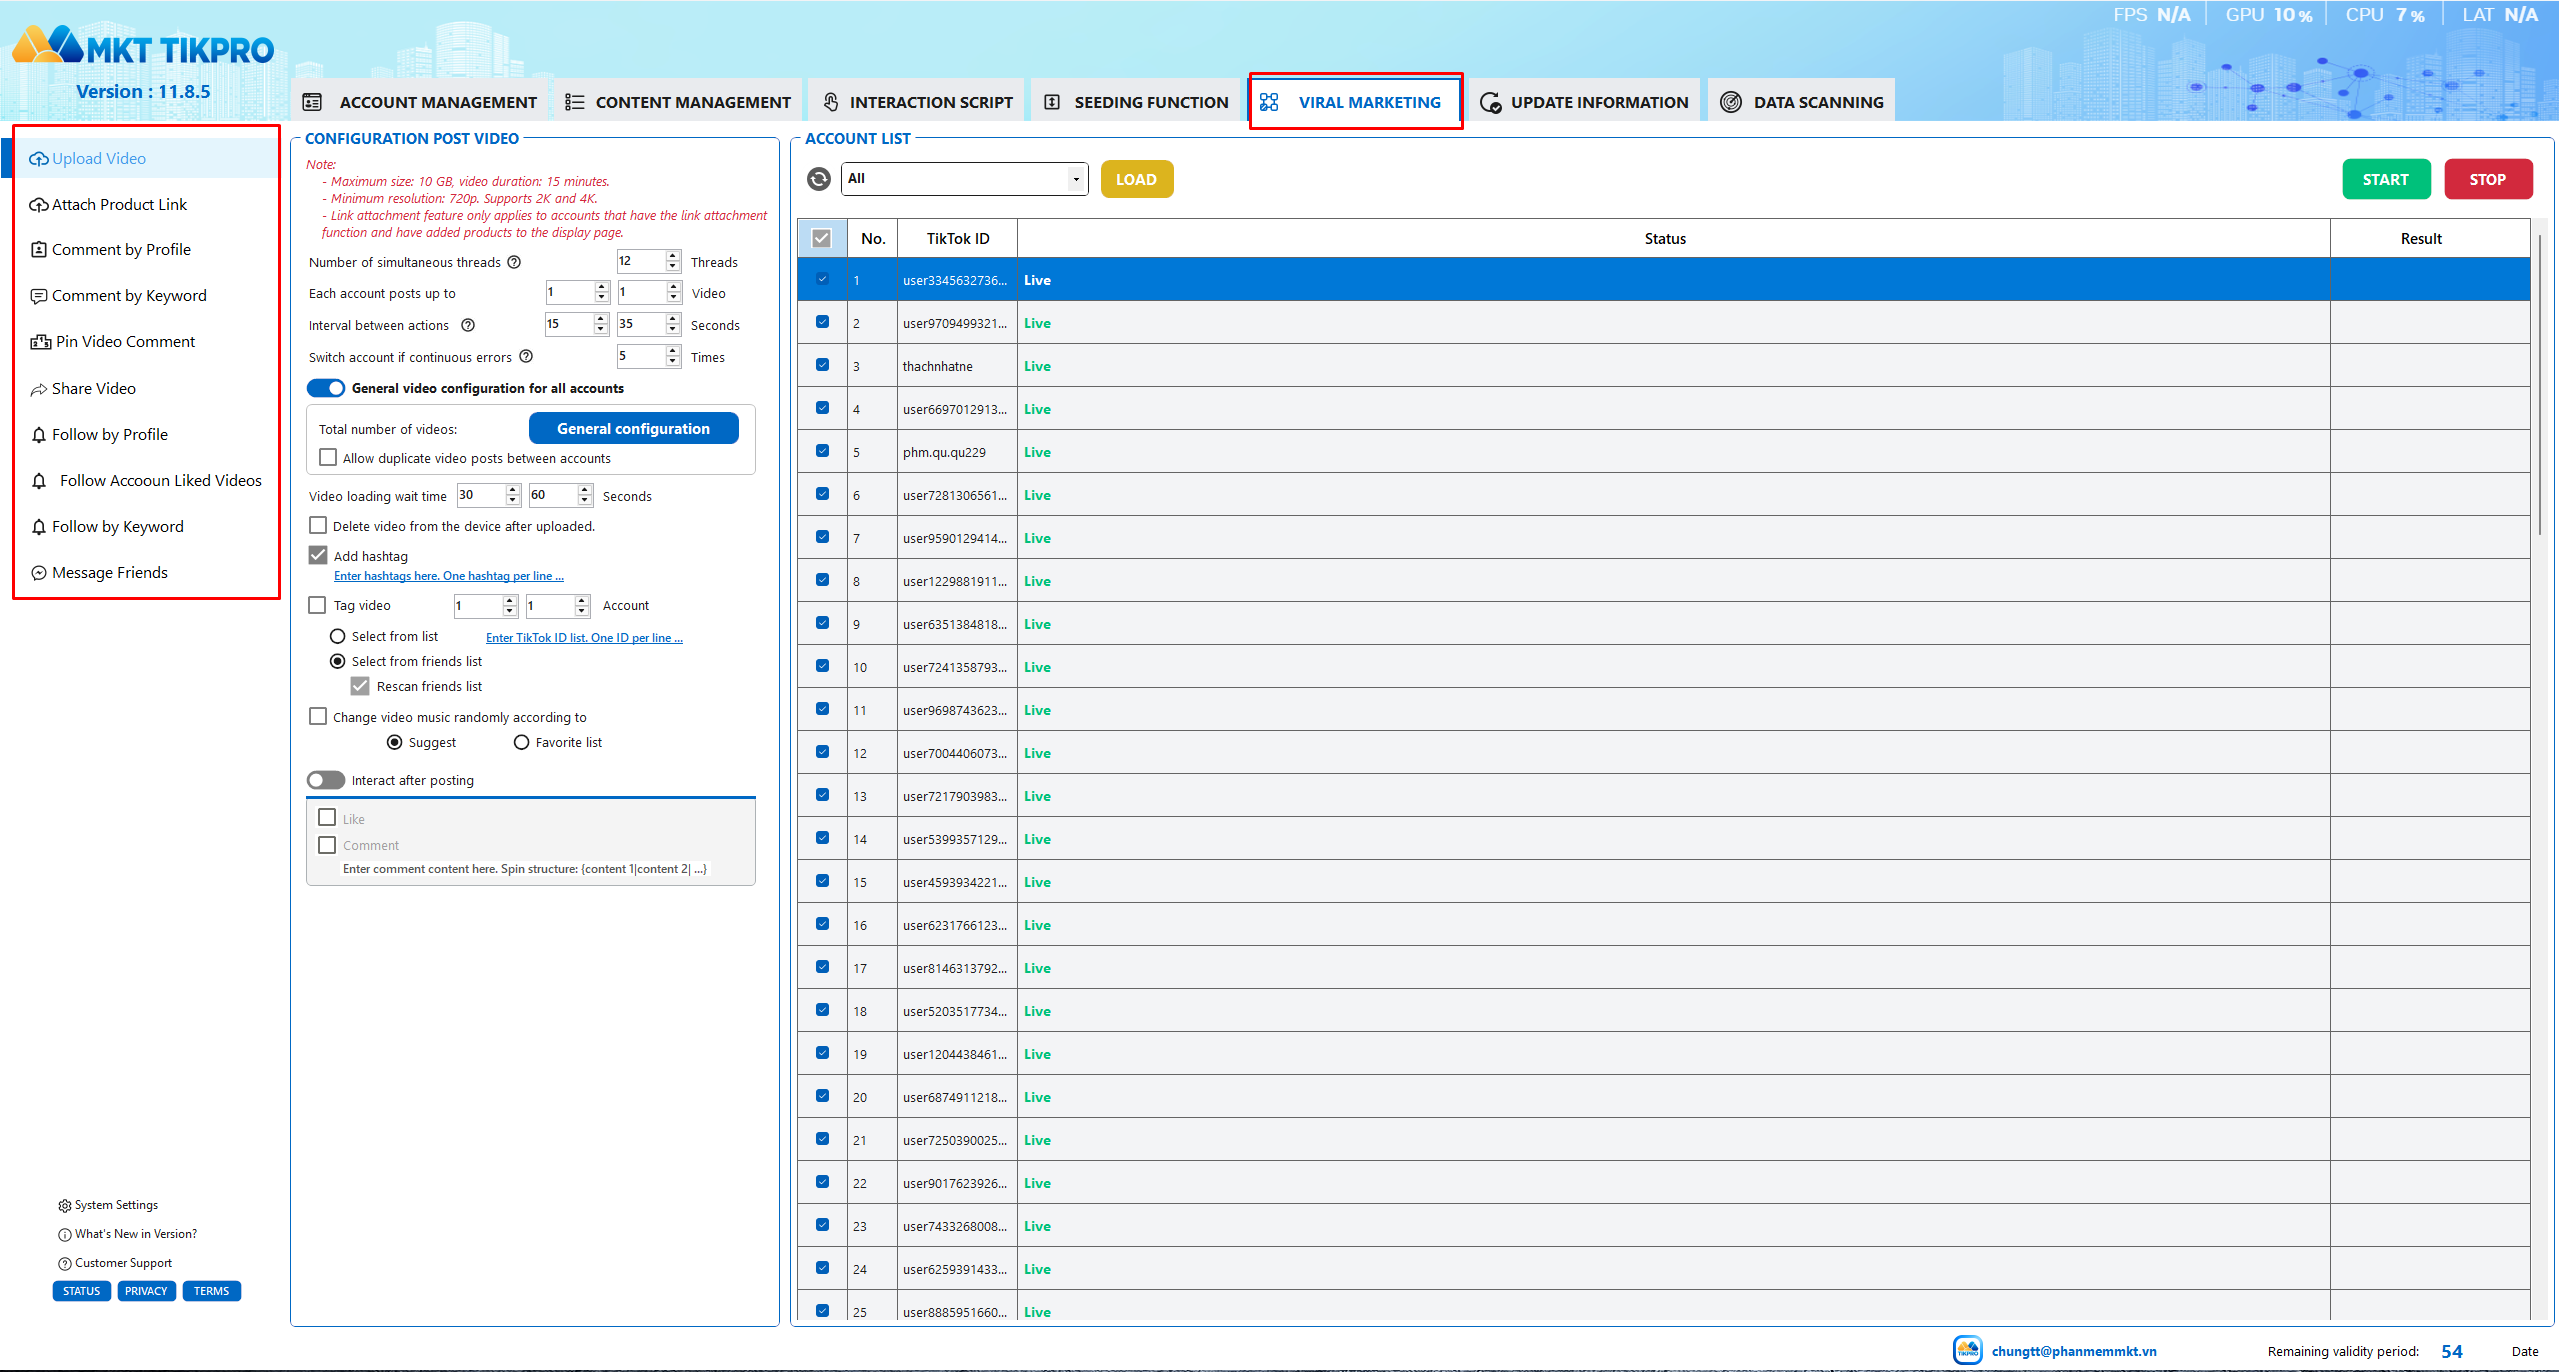
Task: Click the Customer Support help icon
Action: tap(65, 1264)
